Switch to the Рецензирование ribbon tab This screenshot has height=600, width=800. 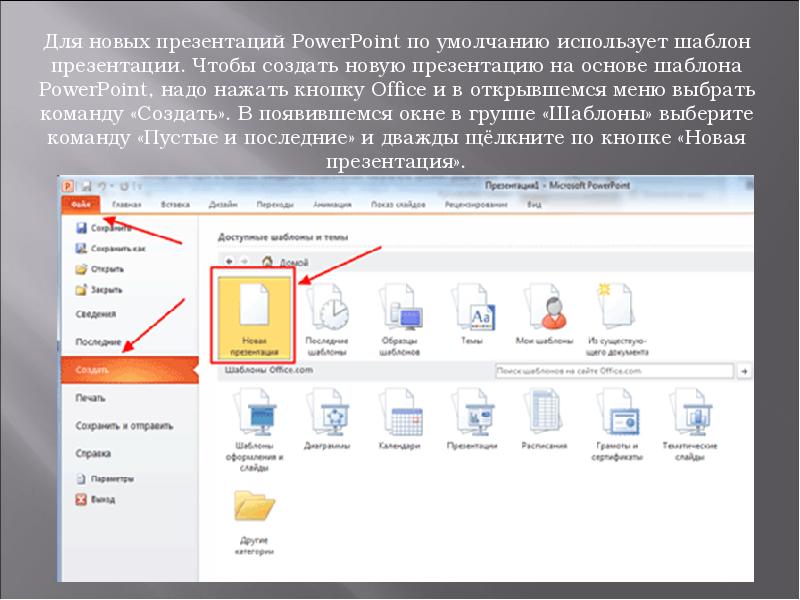click(476, 205)
